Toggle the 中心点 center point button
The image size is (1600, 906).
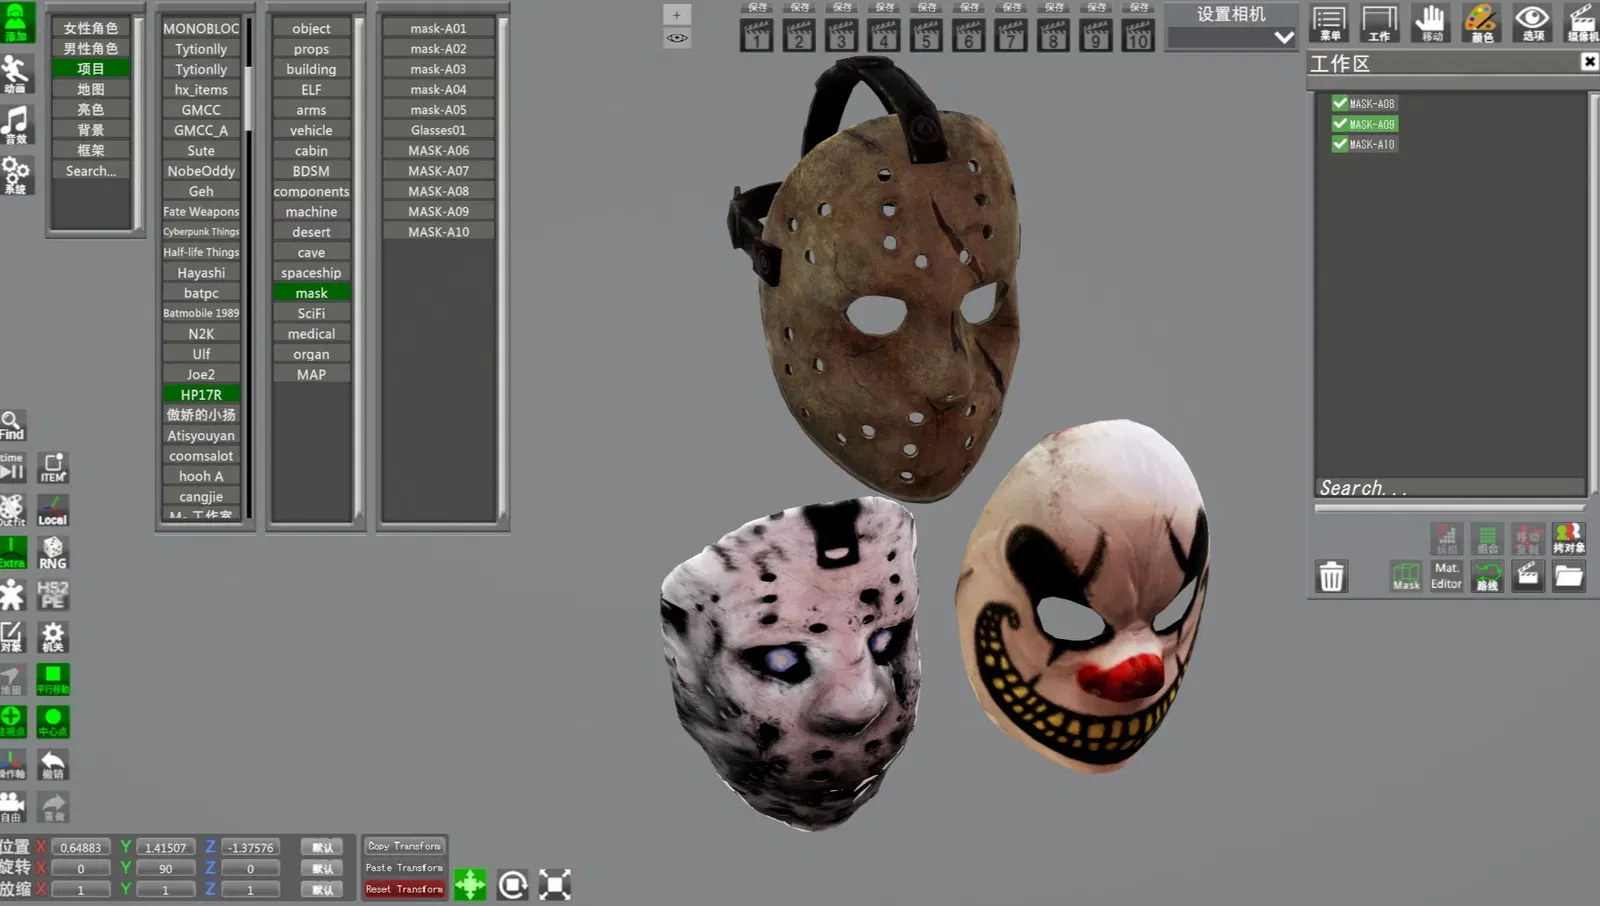pyautogui.click(x=53, y=722)
